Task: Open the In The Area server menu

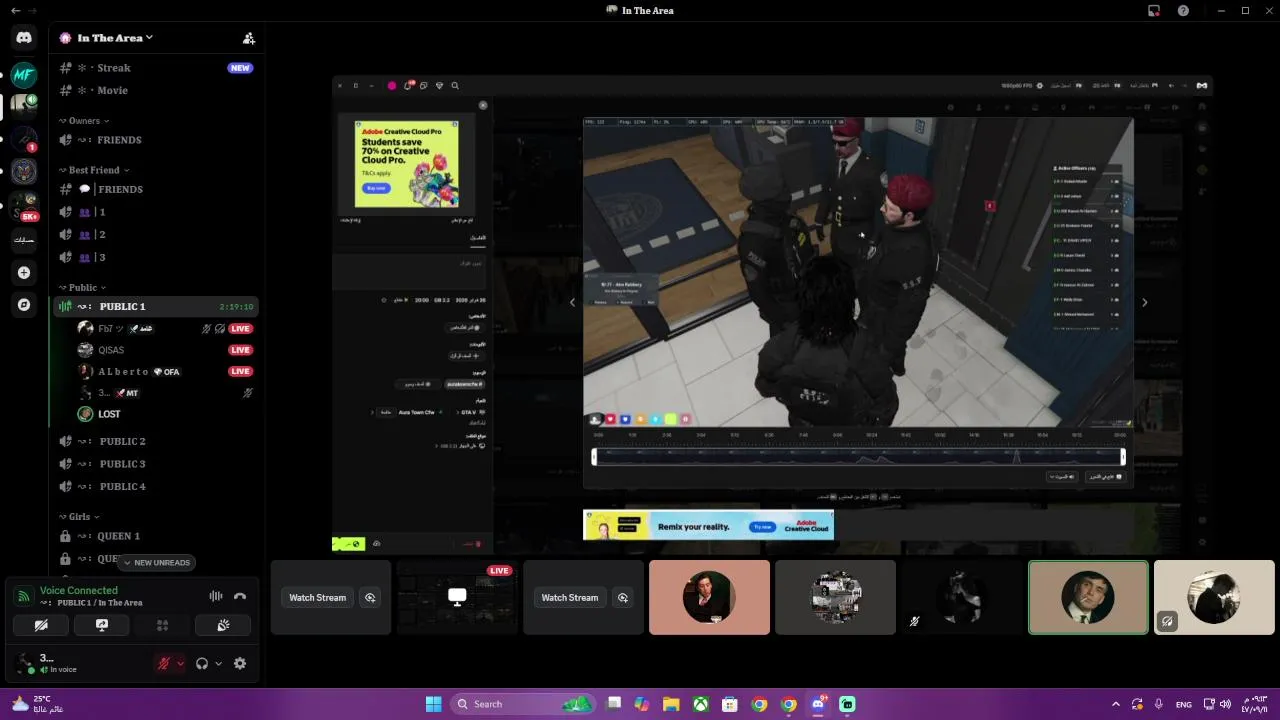Action: [114, 38]
